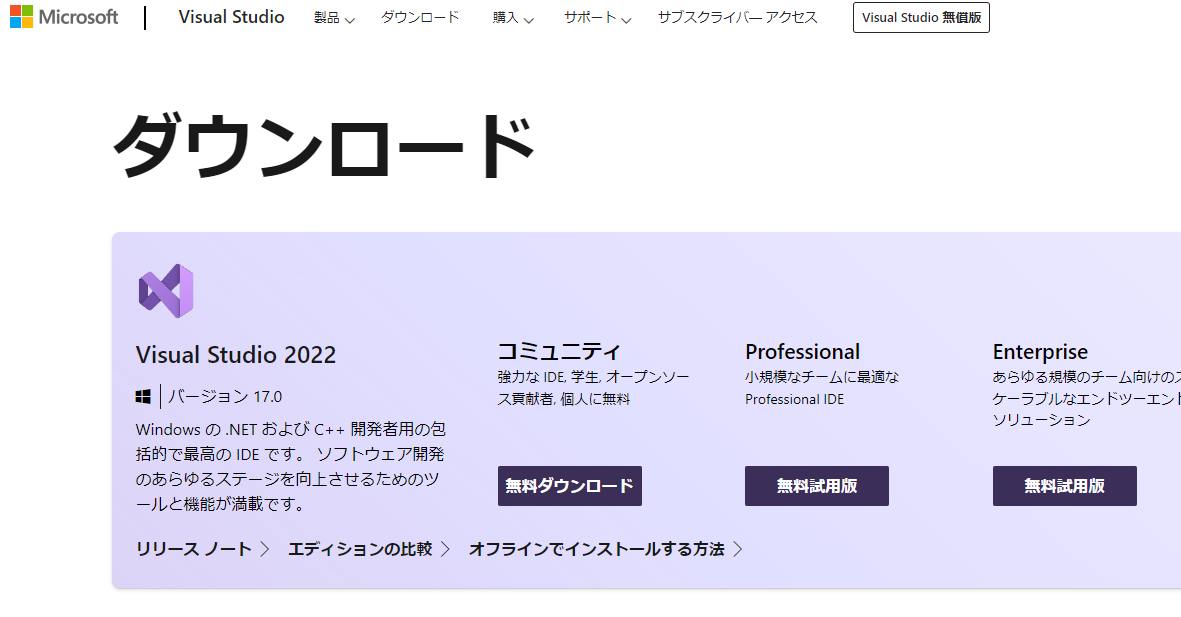
Task: Open the エディションの比較 link
Action: (x=360, y=549)
